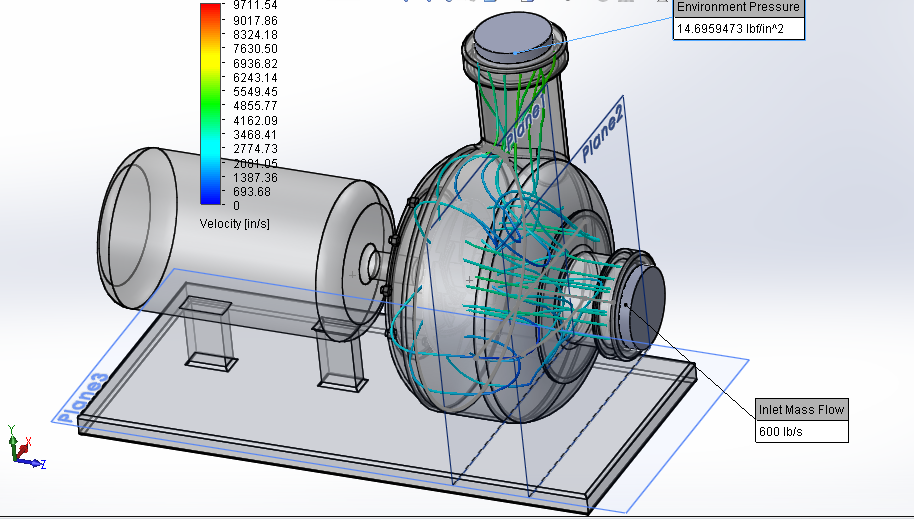Select the Inlet Mass Flow callout header

pyautogui.click(x=801, y=409)
